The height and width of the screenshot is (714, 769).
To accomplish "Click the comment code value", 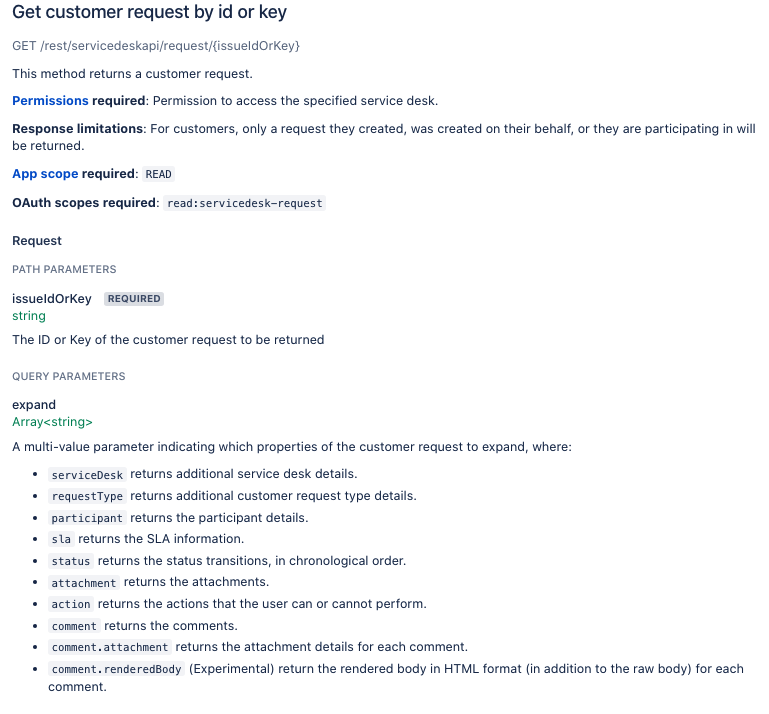I will tap(74, 626).
